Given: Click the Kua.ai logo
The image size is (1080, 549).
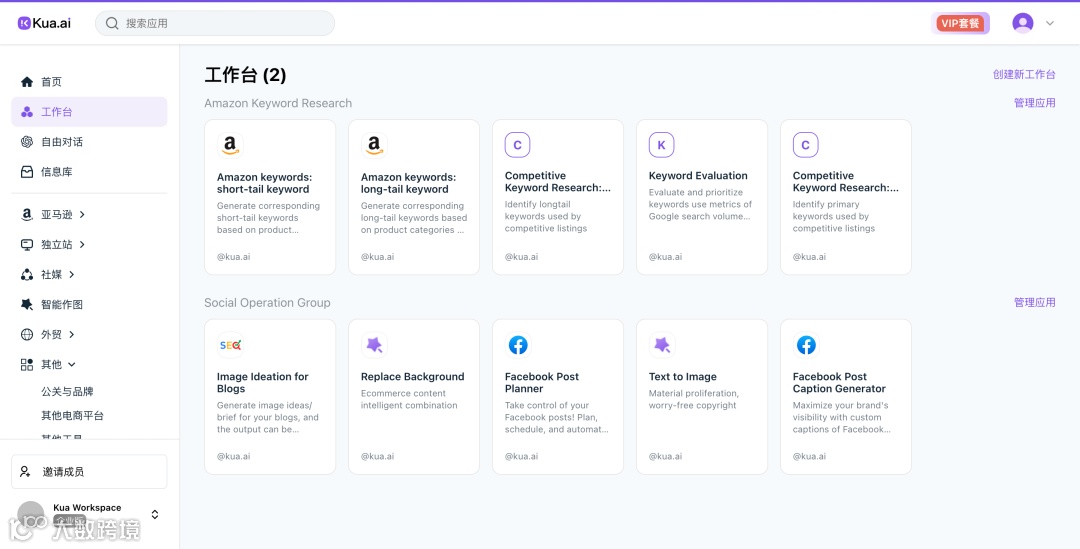Looking at the screenshot, I should click(44, 23).
